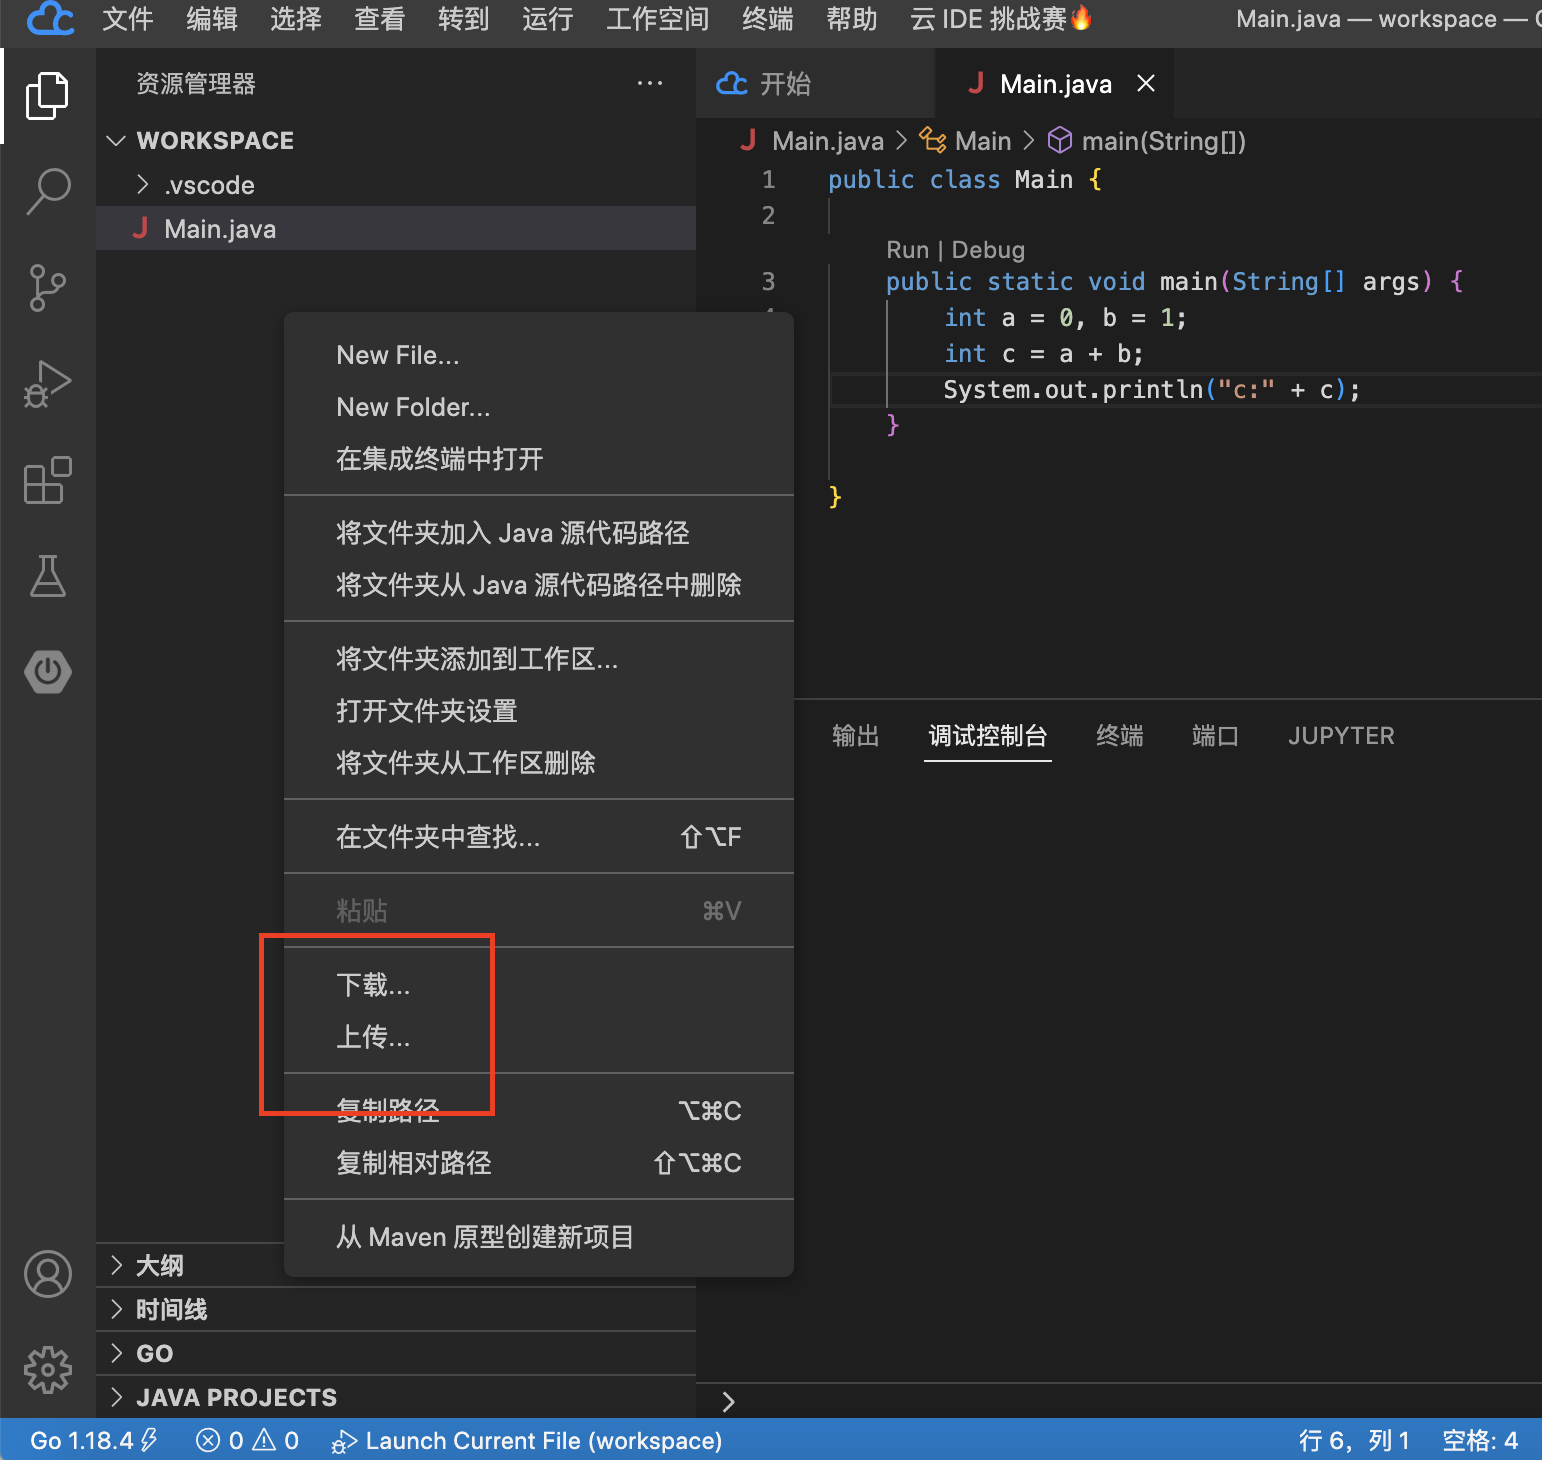
Task: Click the debug console prompt chevron
Action: point(728,1402)
